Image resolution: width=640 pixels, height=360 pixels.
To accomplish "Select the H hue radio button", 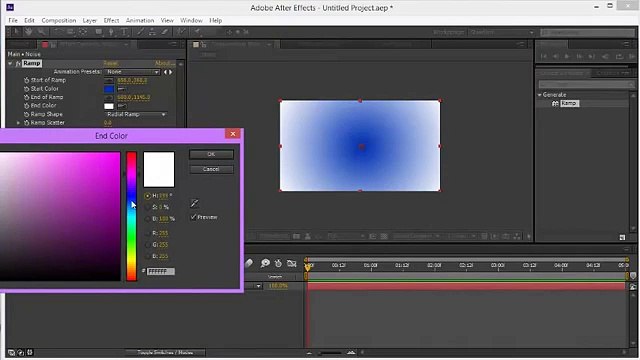I will tap(148, 196).
